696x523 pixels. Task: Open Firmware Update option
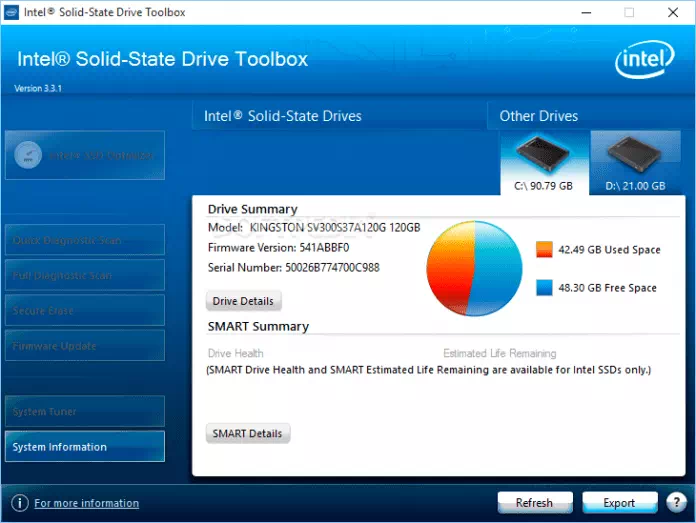[85, 345]
